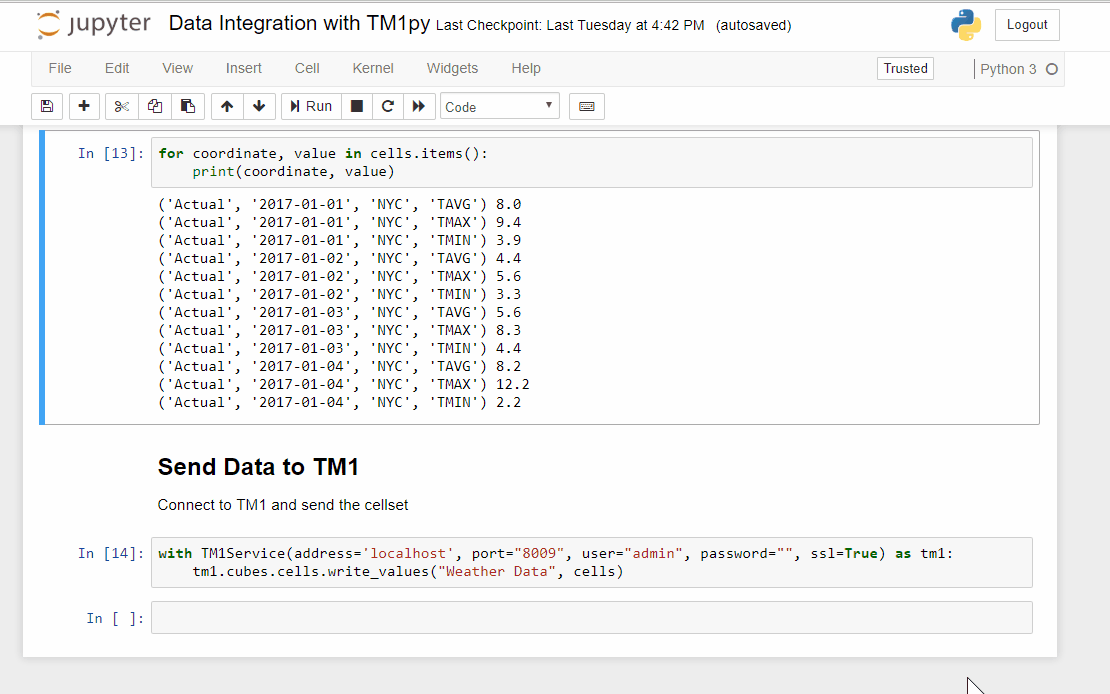This screenshot has width=1110, height=694.
Task: Restart kernel and rerun with the fast-forward icon
Action: pos(418,106)
